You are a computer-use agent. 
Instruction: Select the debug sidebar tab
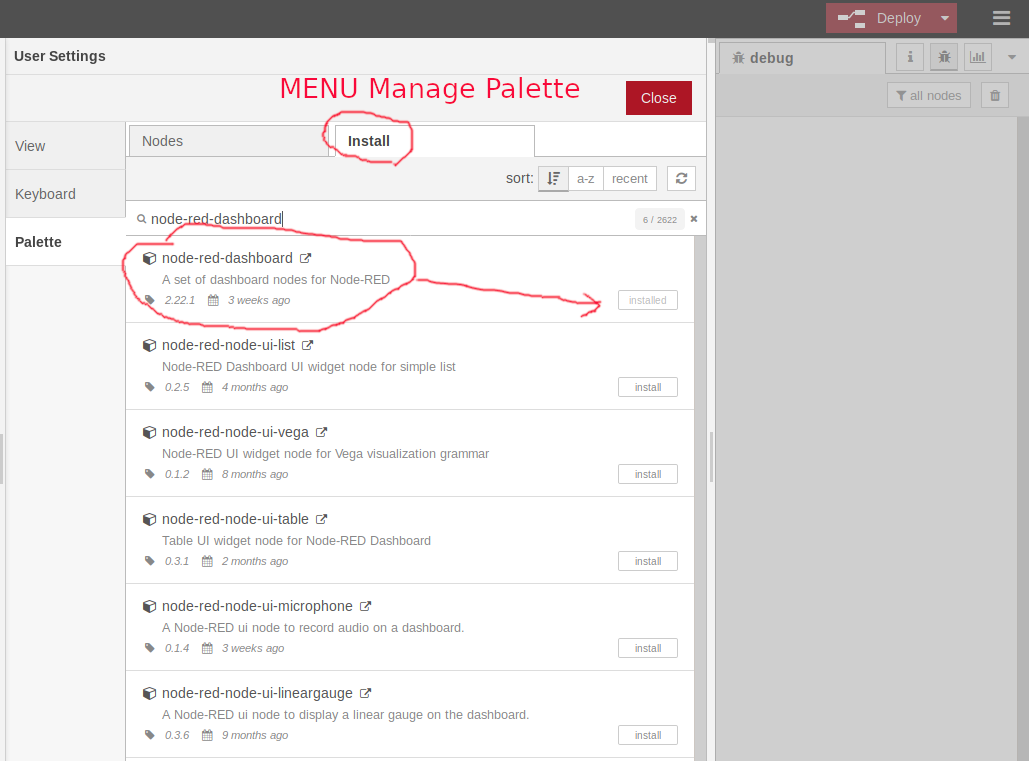pyautogui.click(x=802, y=58)
